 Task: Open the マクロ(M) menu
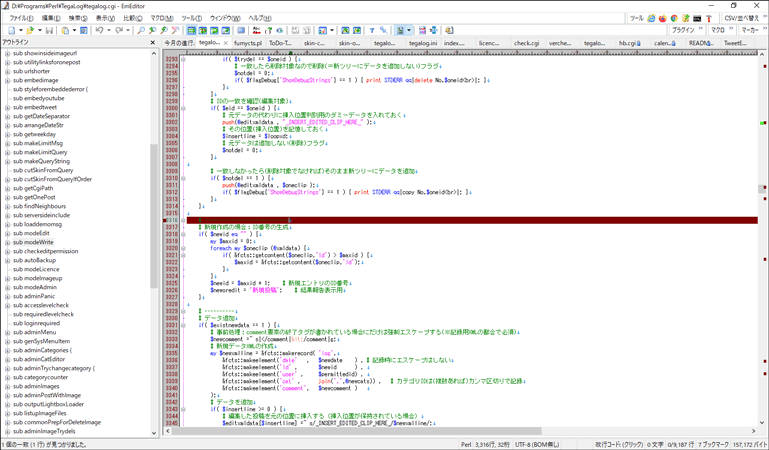162,18
